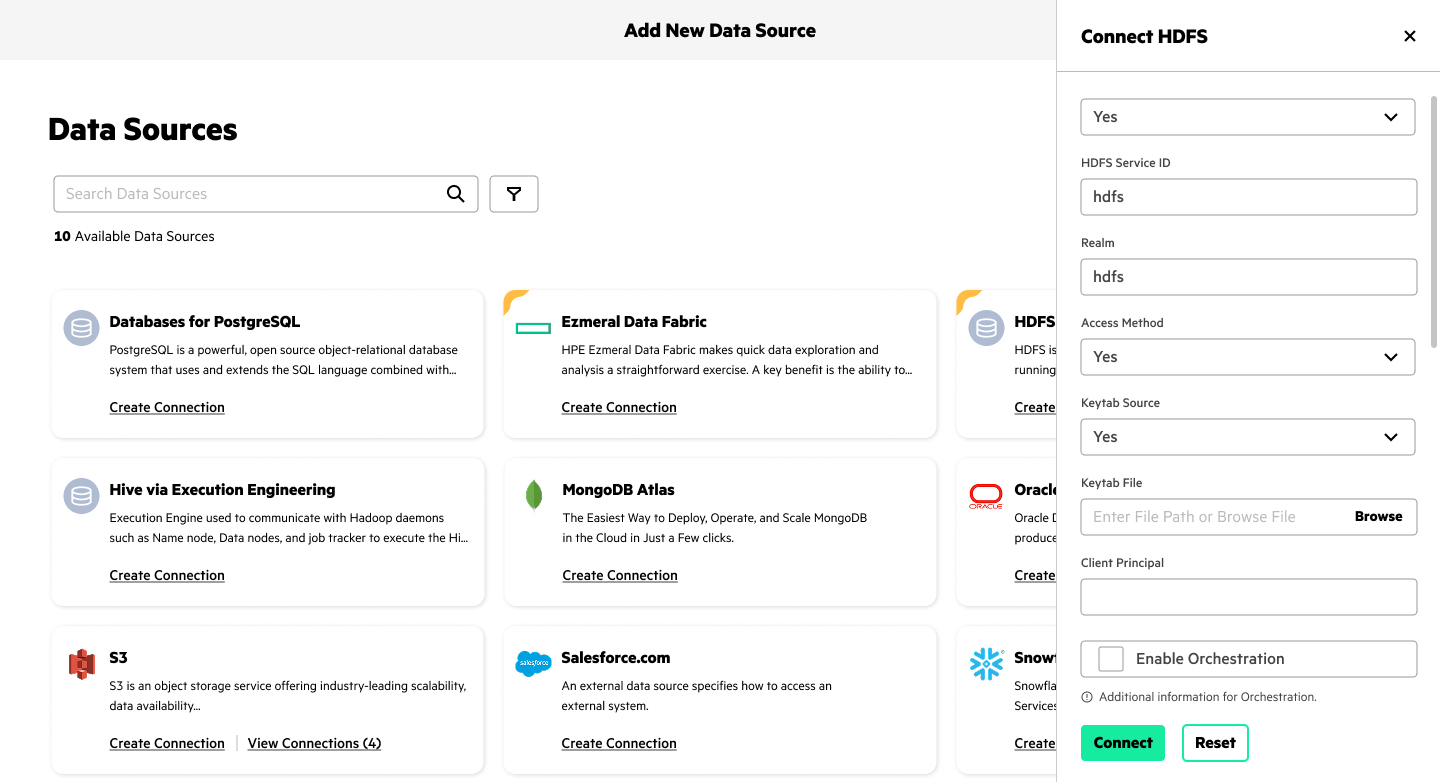Close the Connect HDFS panel
The height and width of the screenshot is (782, 1440).
point(1410,36)
